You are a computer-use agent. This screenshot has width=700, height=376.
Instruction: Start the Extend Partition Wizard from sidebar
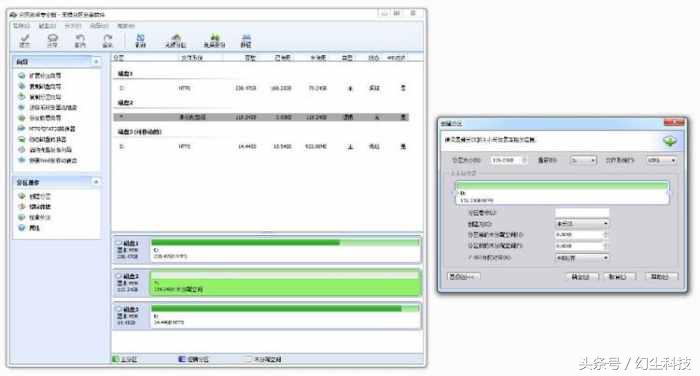(40, 75)
